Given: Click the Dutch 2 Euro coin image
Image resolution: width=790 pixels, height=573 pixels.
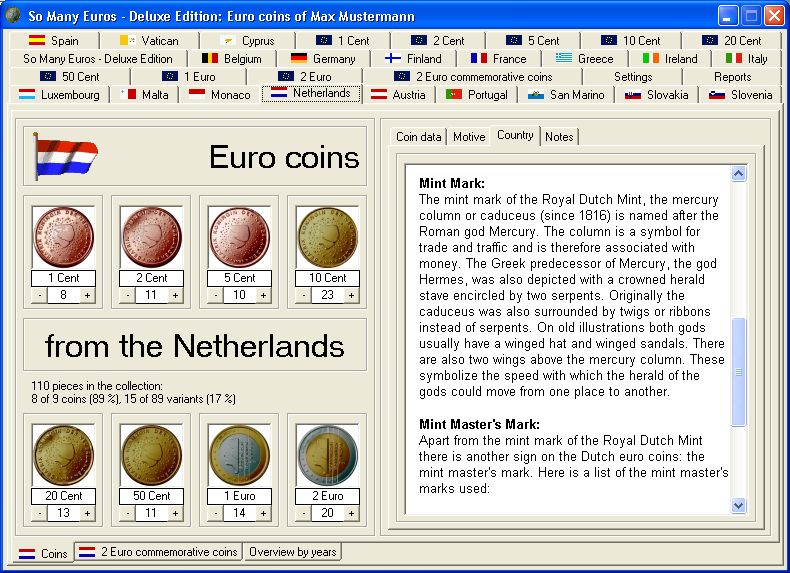Looking at the screenshot, I should (327, 455).
